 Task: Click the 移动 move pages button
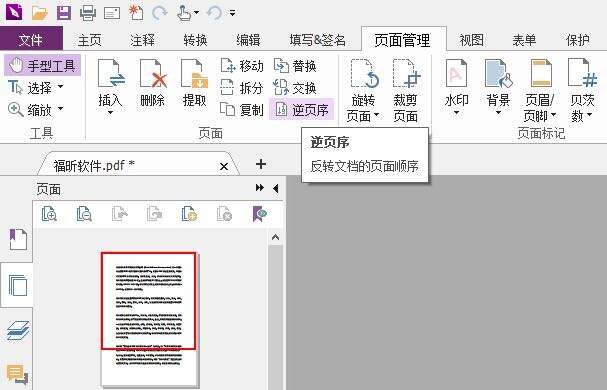pyautogui.click(x=242, y=66)
